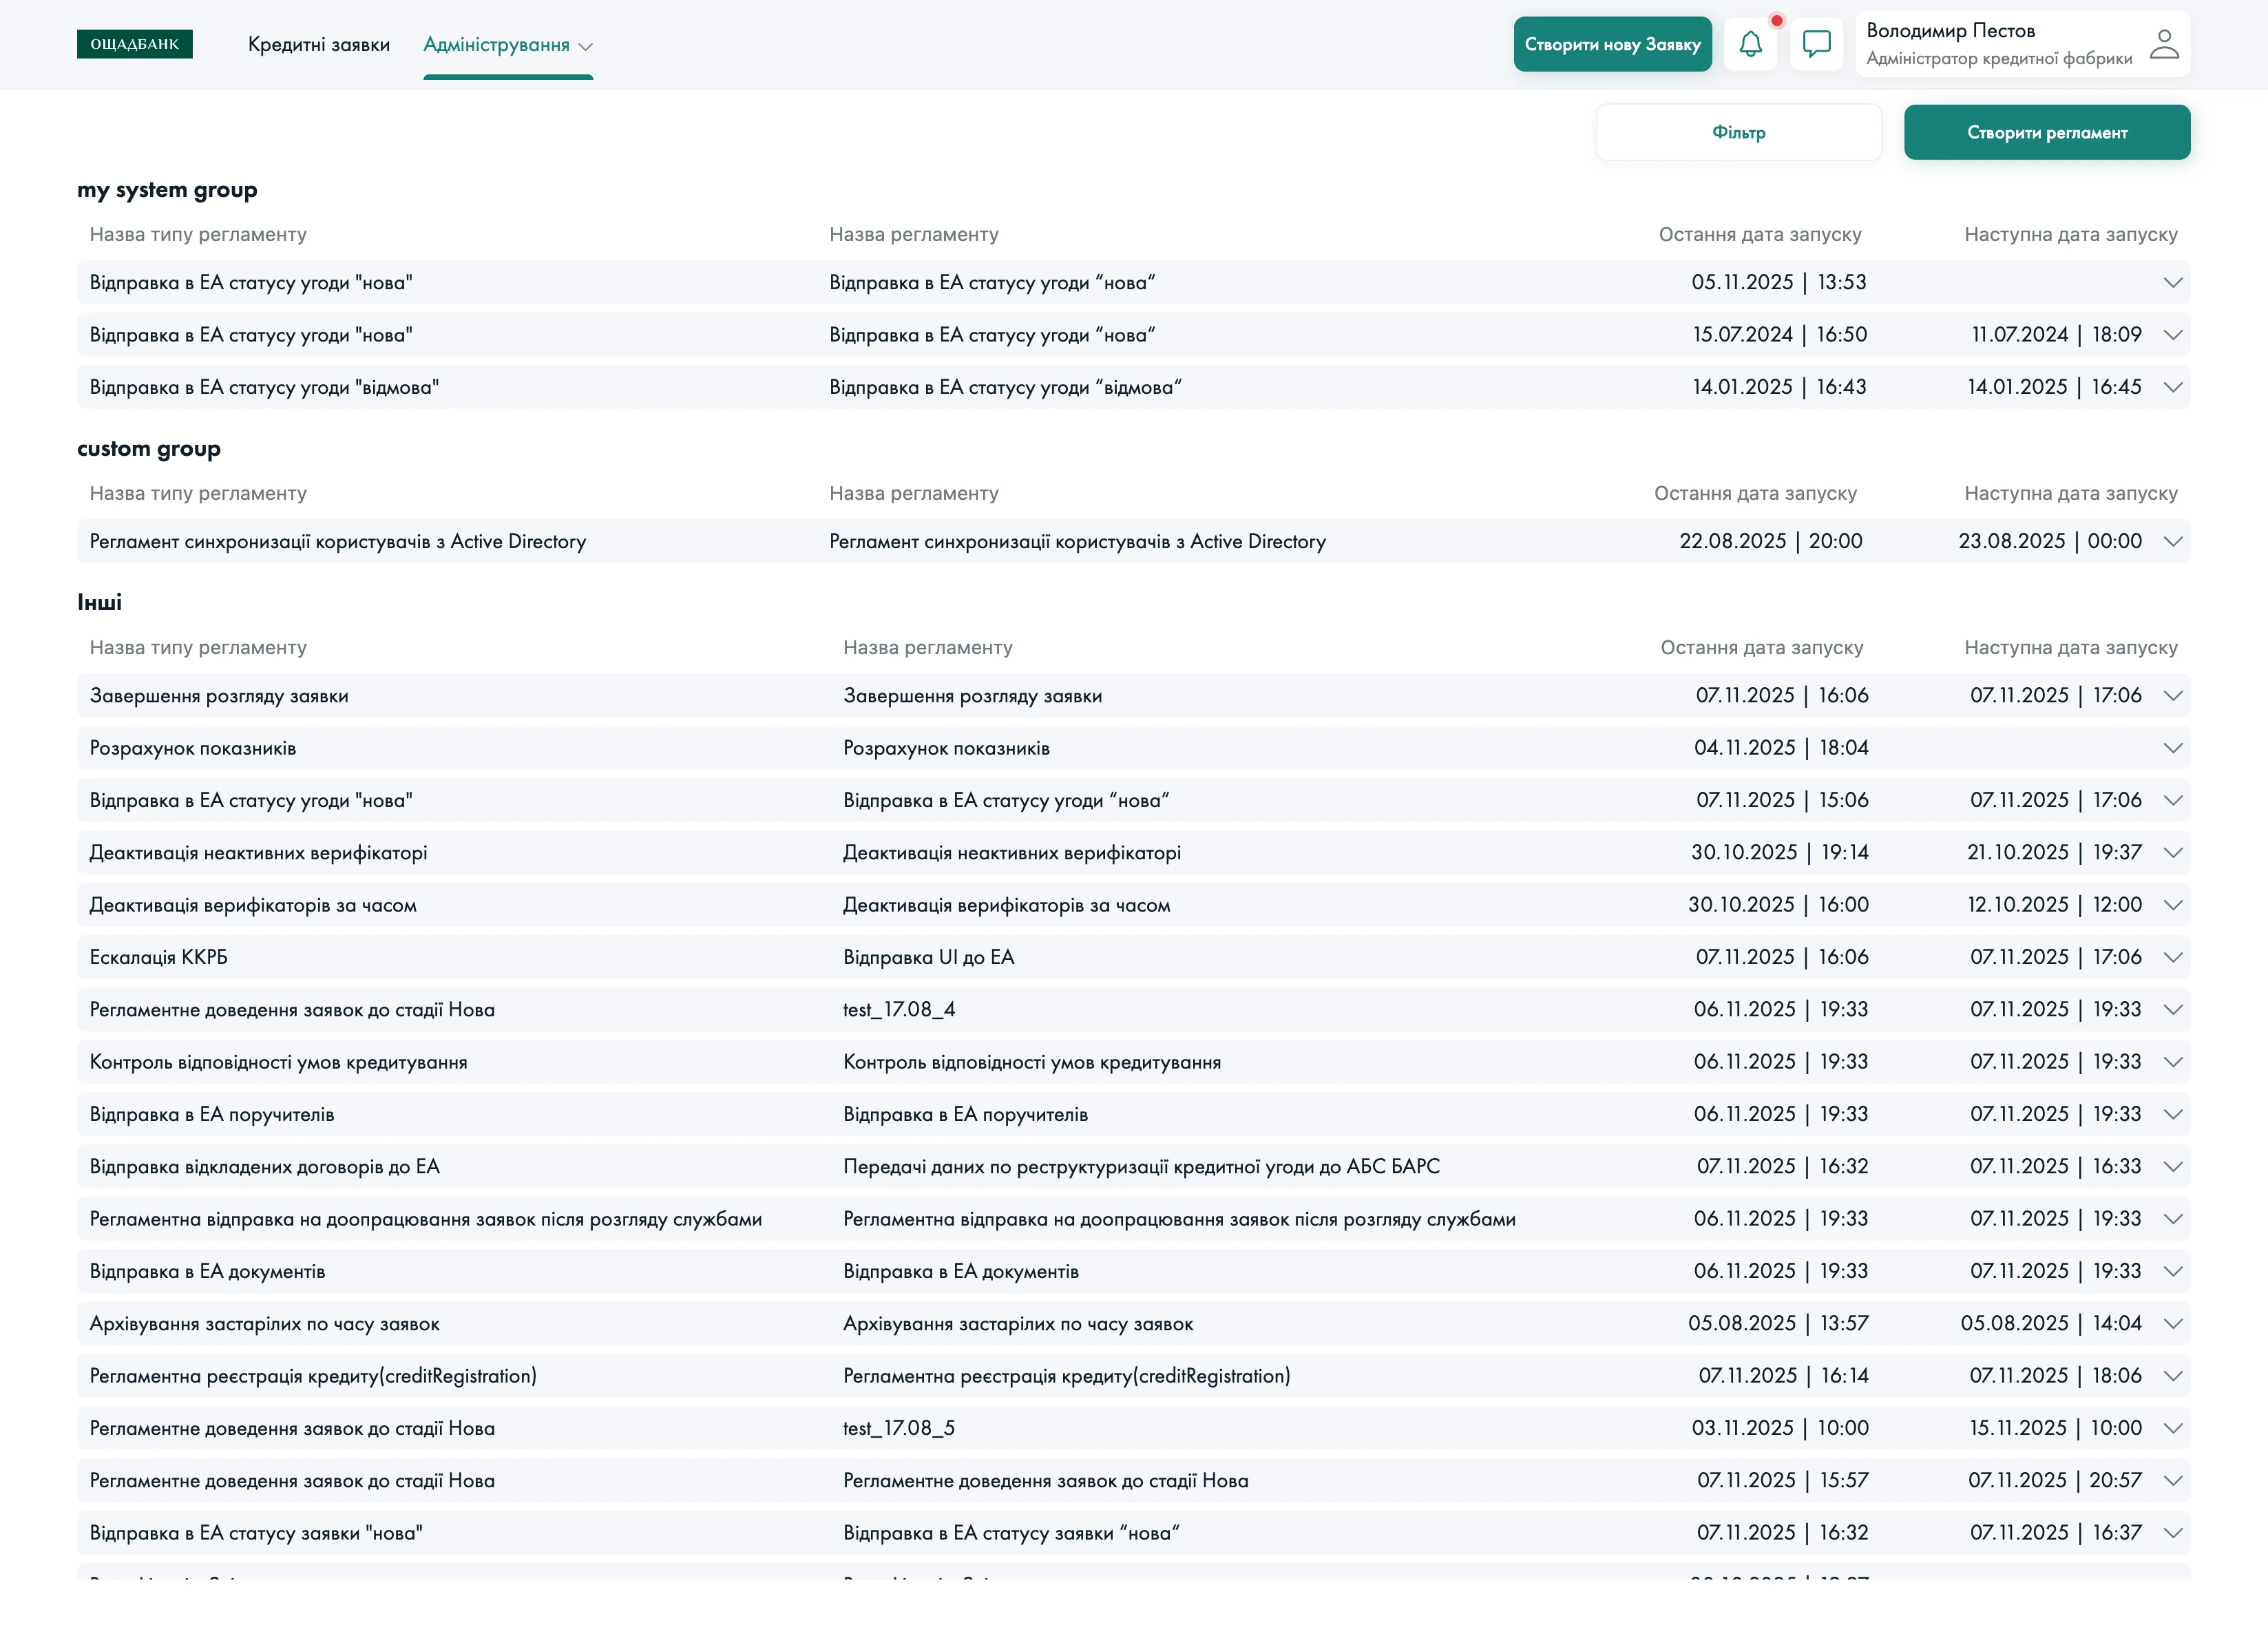Open the Фільтр button
Screen dimensions: 2268x1647
[1738, 132]
